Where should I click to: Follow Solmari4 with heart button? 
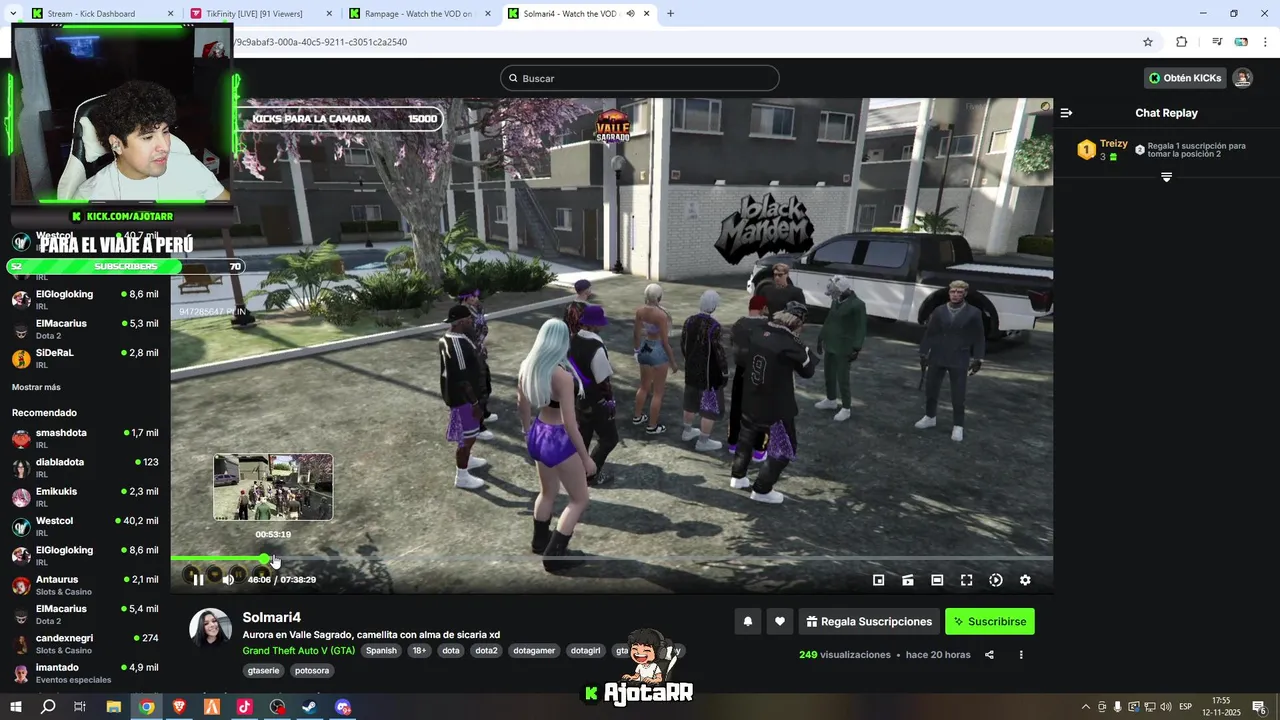pyautogui.click(x=780, y=621)
